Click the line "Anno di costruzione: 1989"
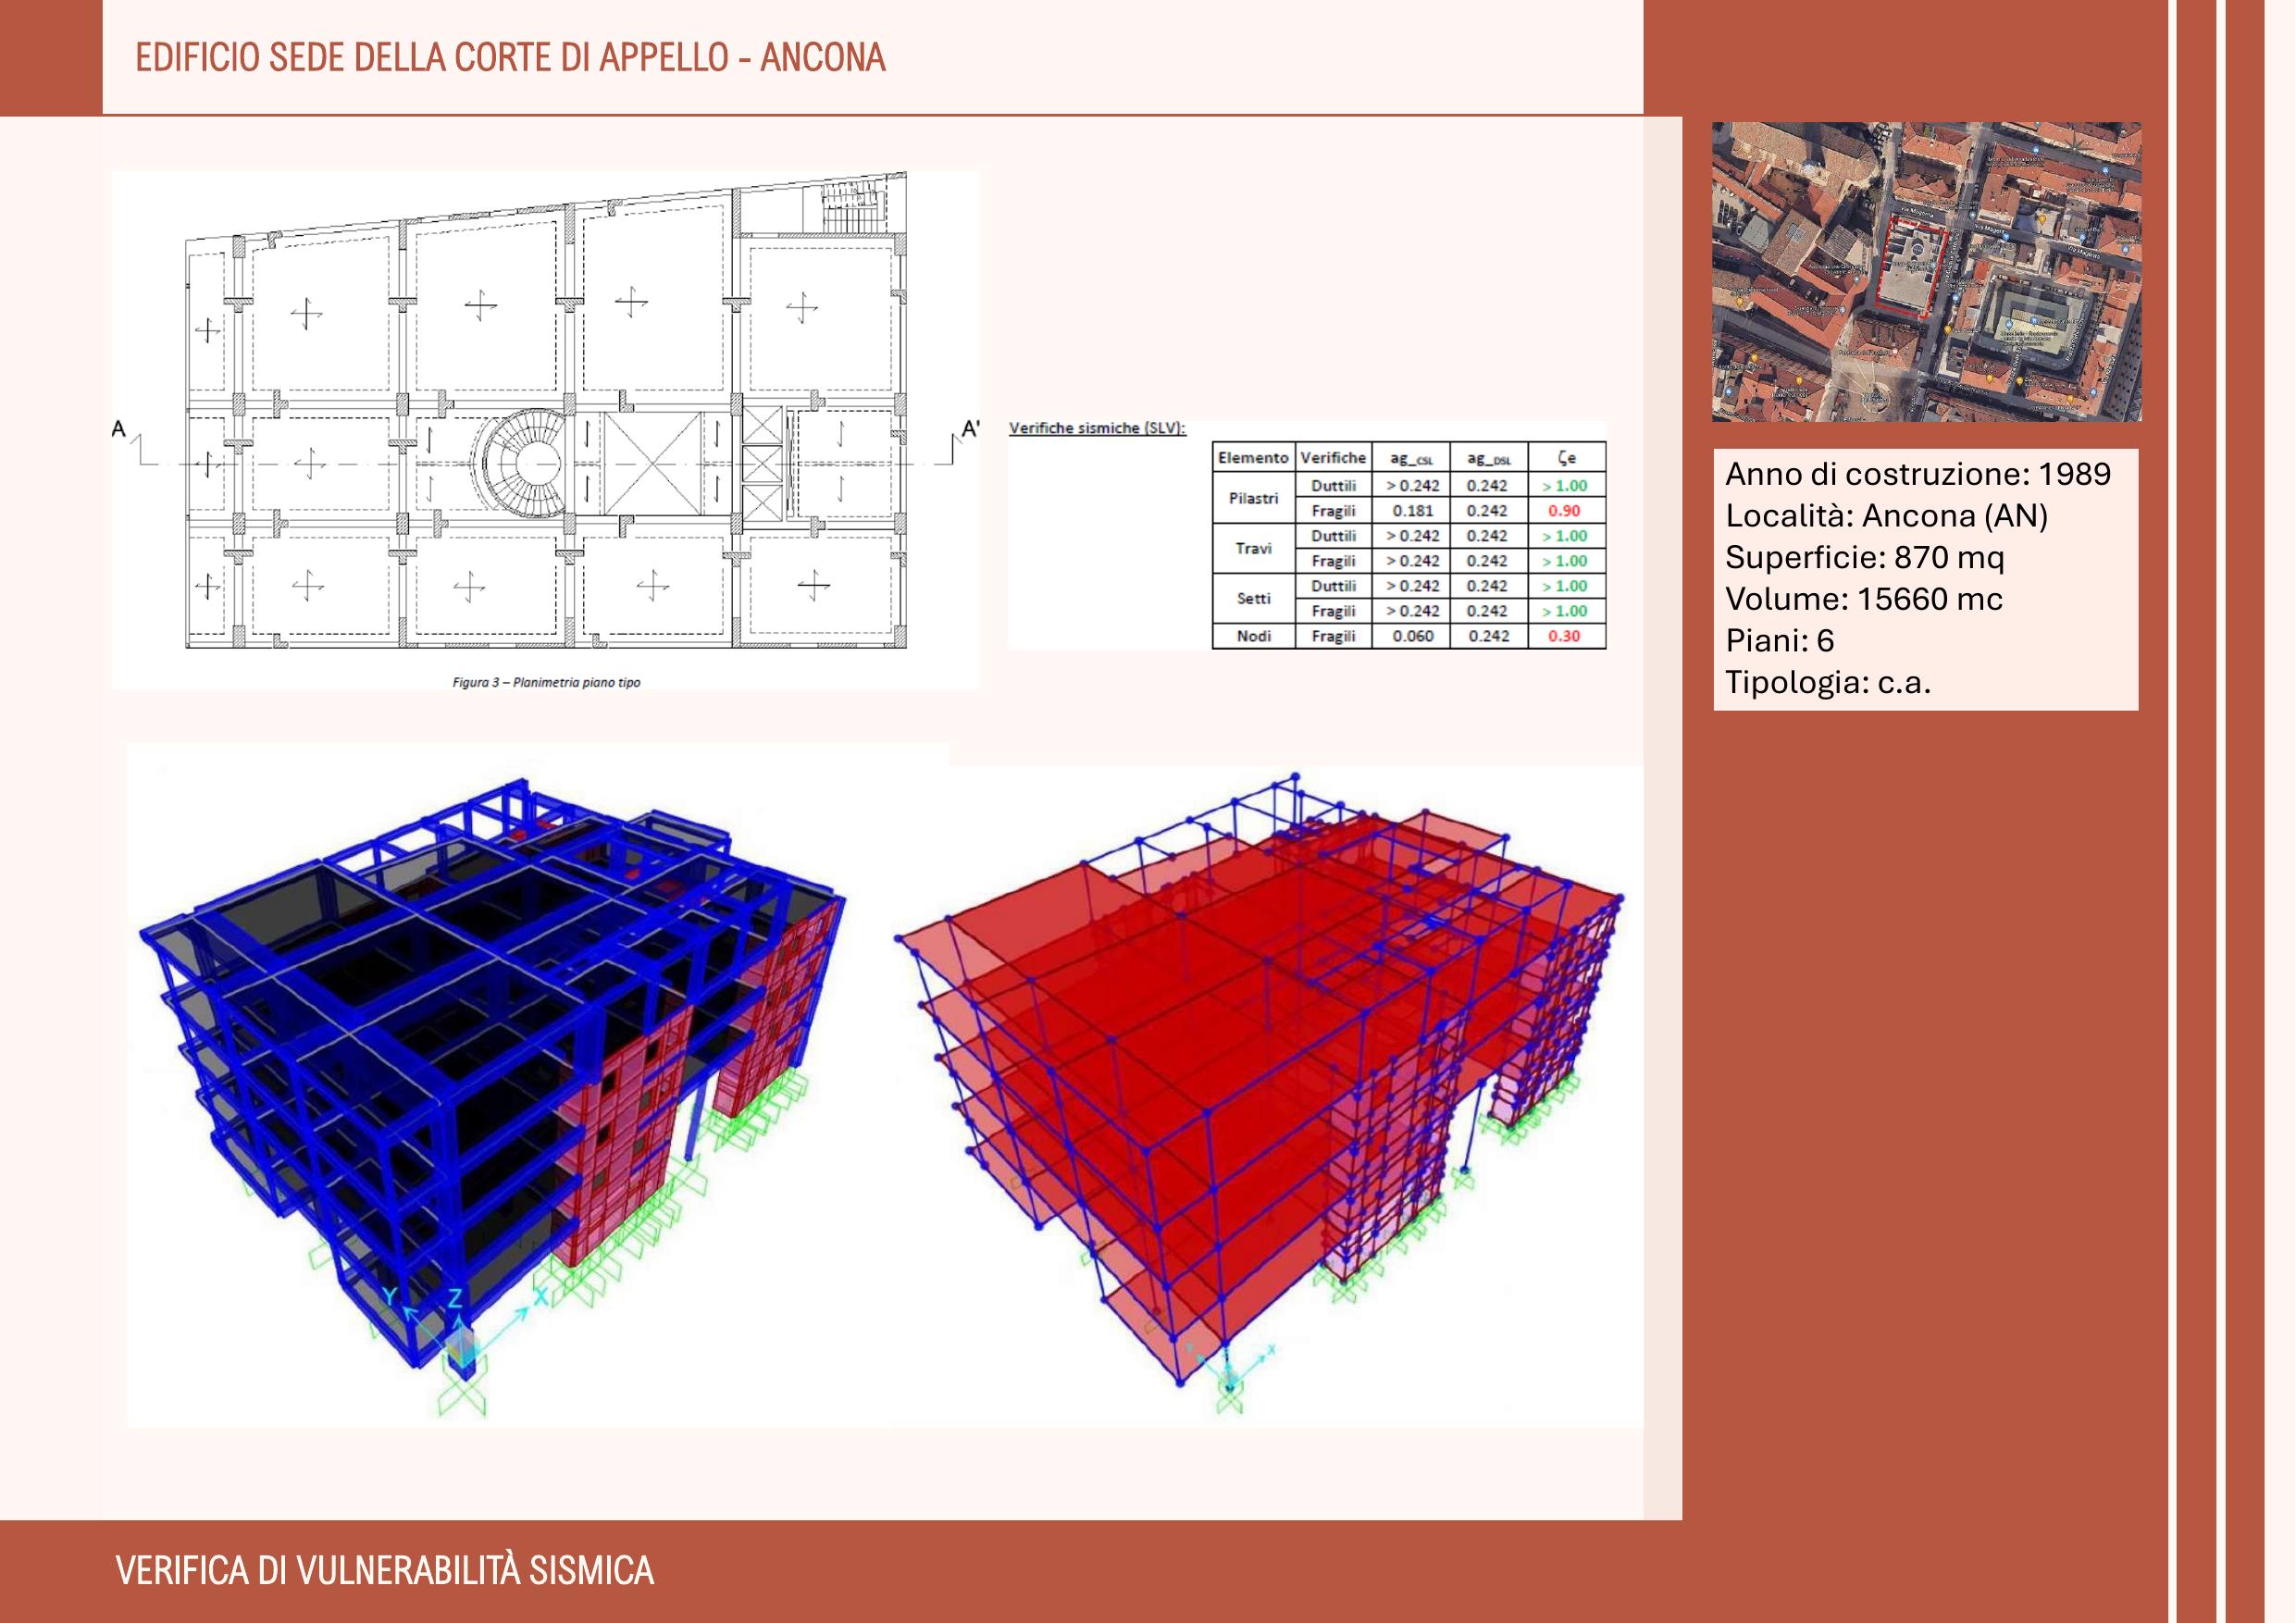The height and width of the screenshot is (1623, 2296). click(1917, 474)
